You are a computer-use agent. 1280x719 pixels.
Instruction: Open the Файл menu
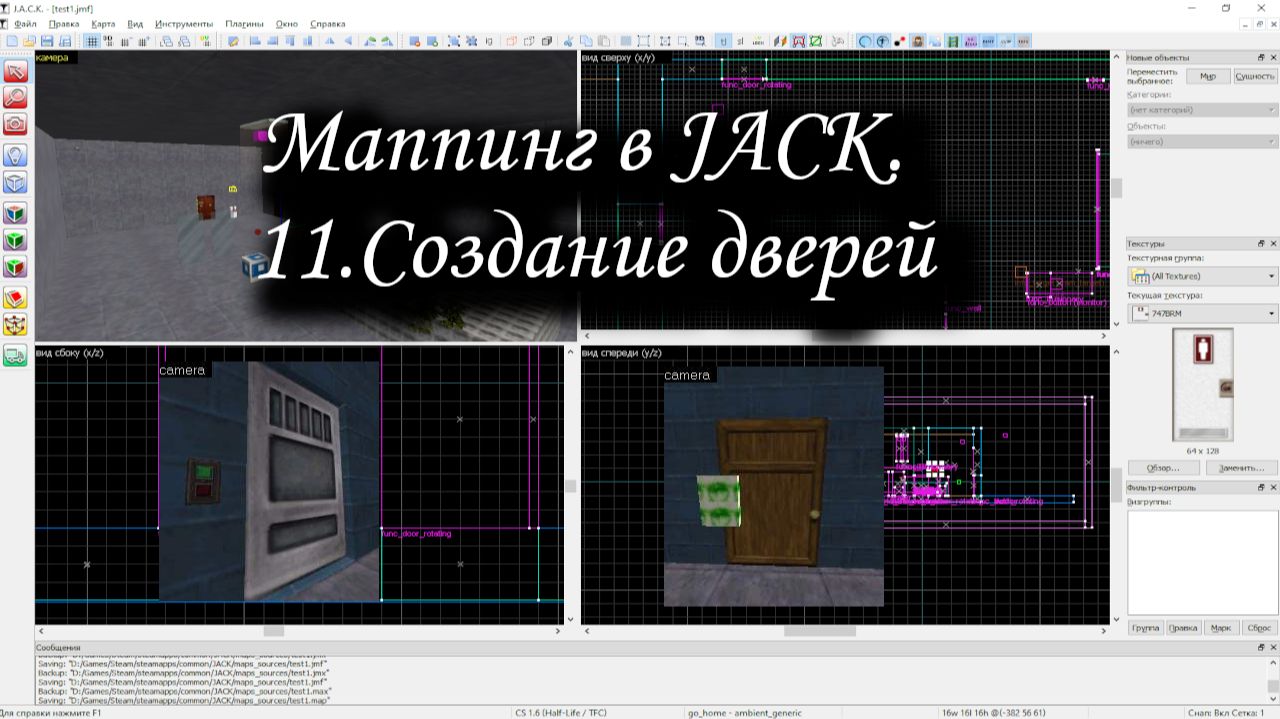coord(25,23)
